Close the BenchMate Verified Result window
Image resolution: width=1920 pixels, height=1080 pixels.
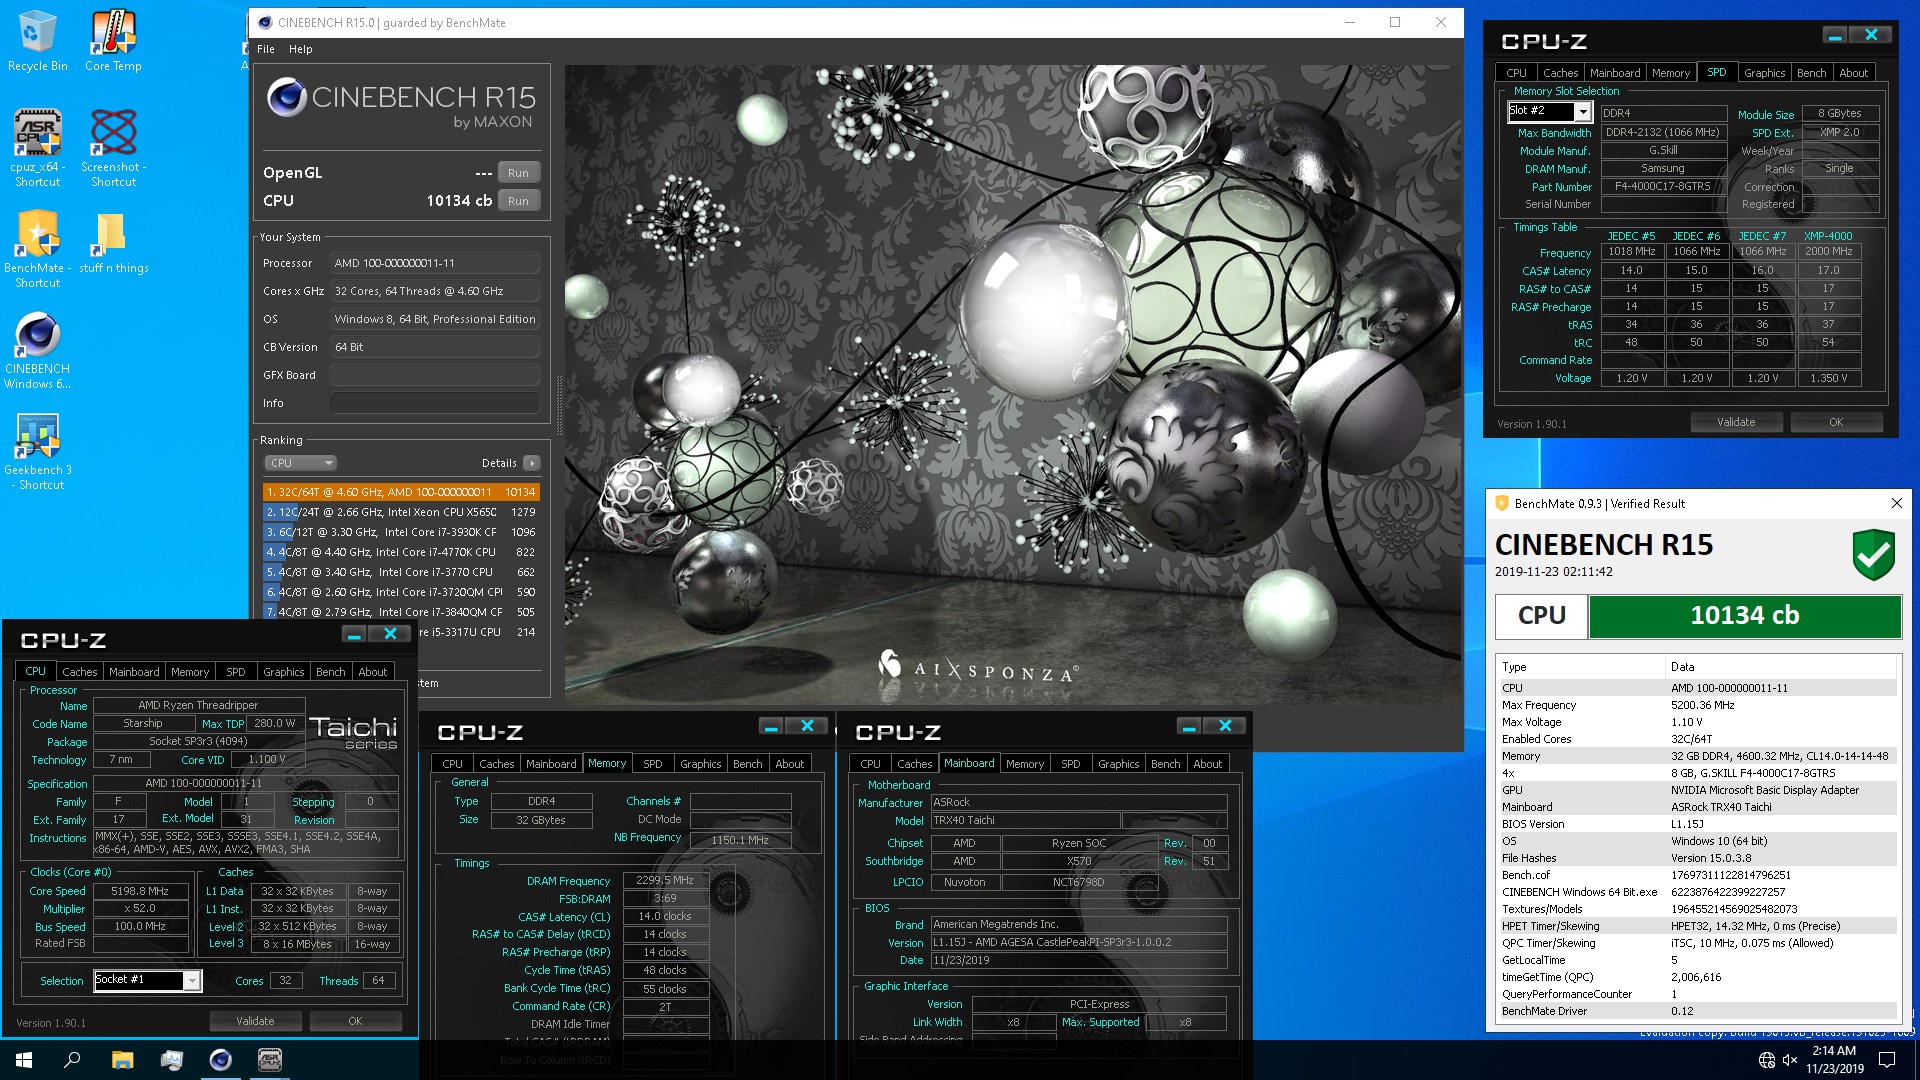point(1896,503)
